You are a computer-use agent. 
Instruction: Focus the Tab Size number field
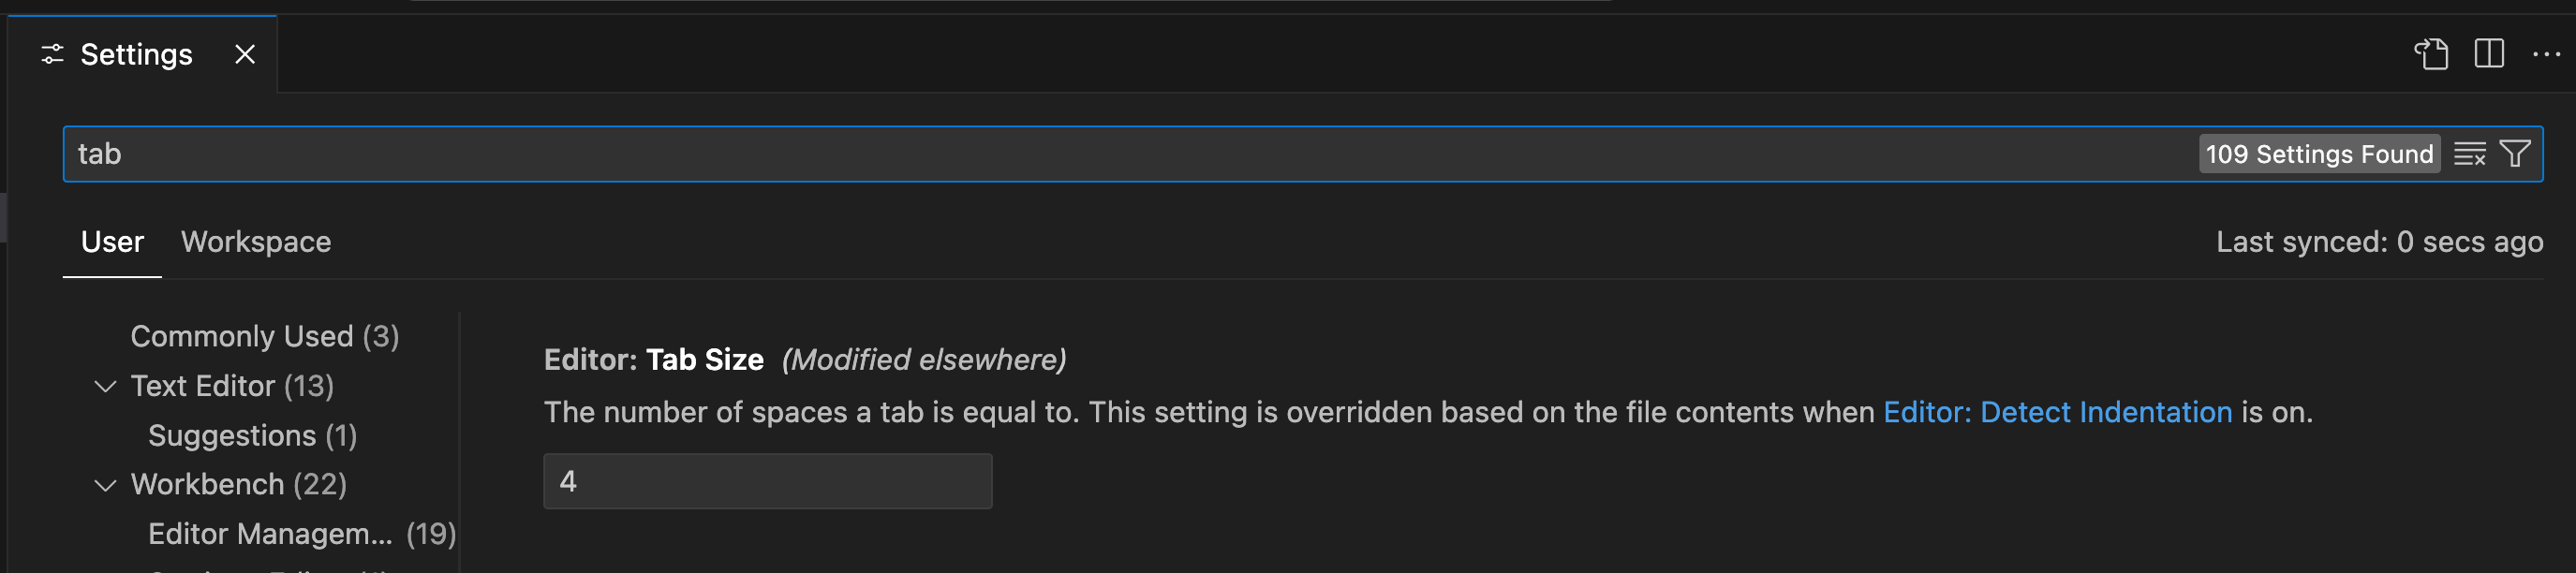[767, 482]
